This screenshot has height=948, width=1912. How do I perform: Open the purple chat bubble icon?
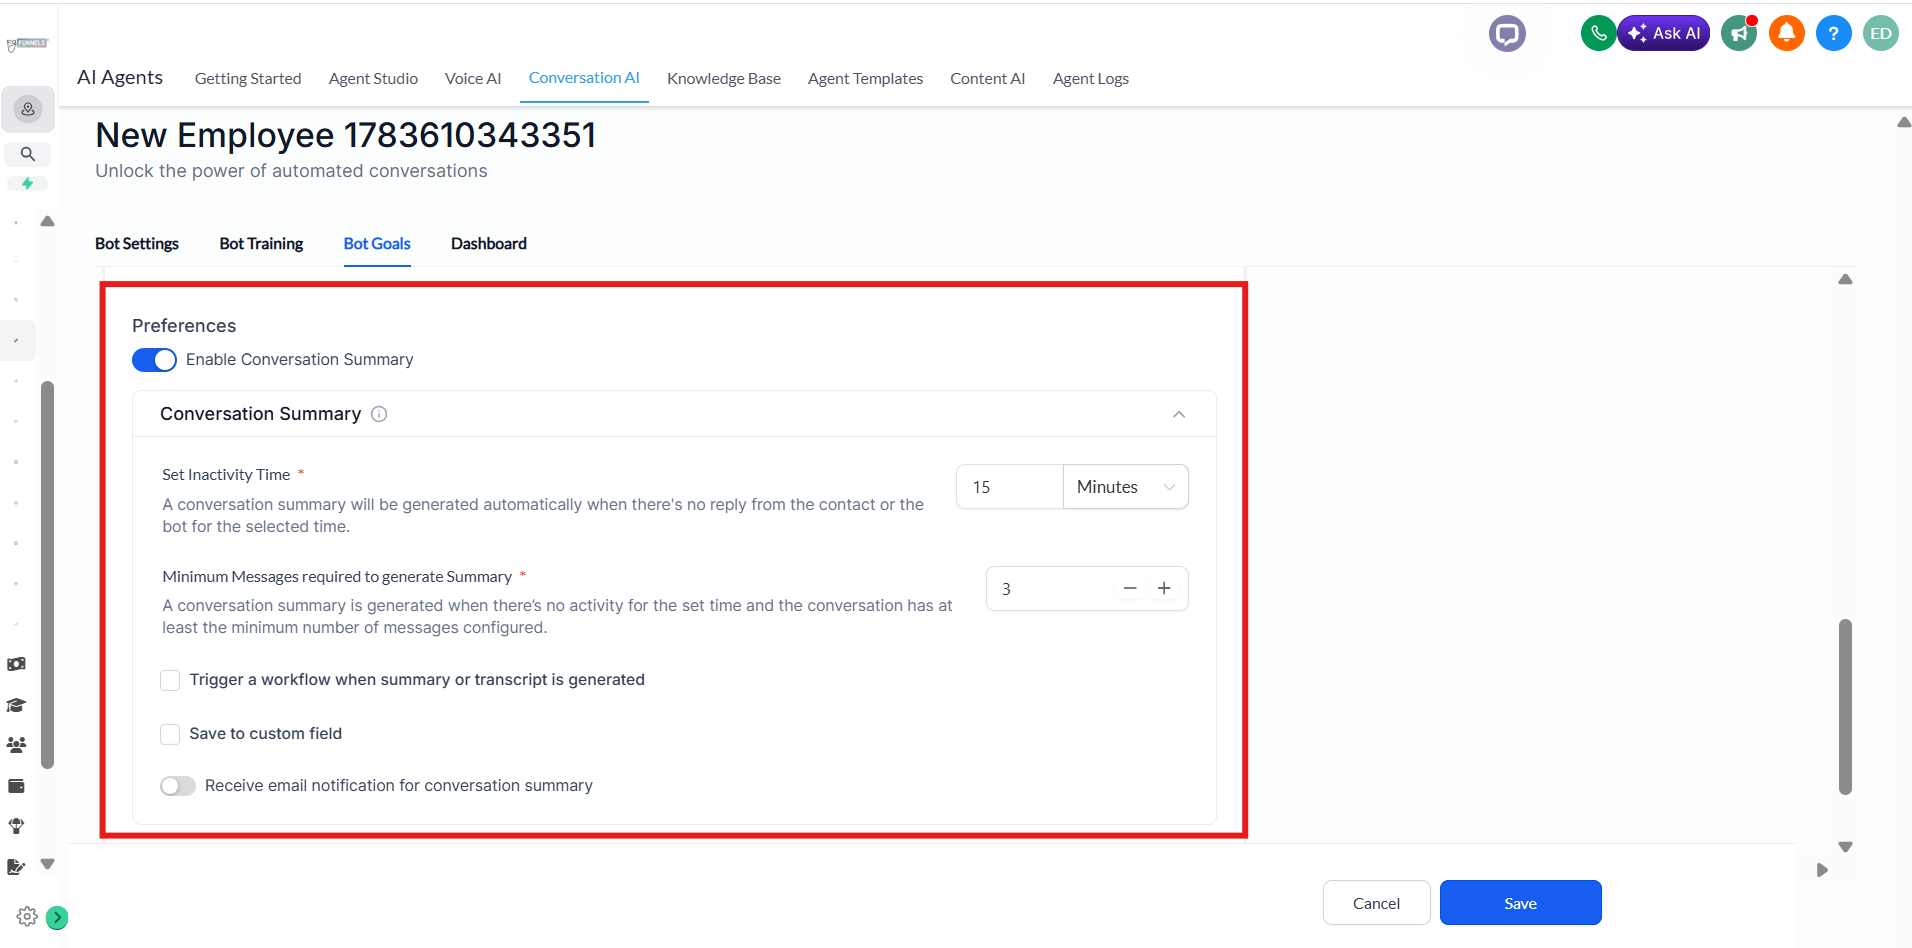(x=1507, y=34)
